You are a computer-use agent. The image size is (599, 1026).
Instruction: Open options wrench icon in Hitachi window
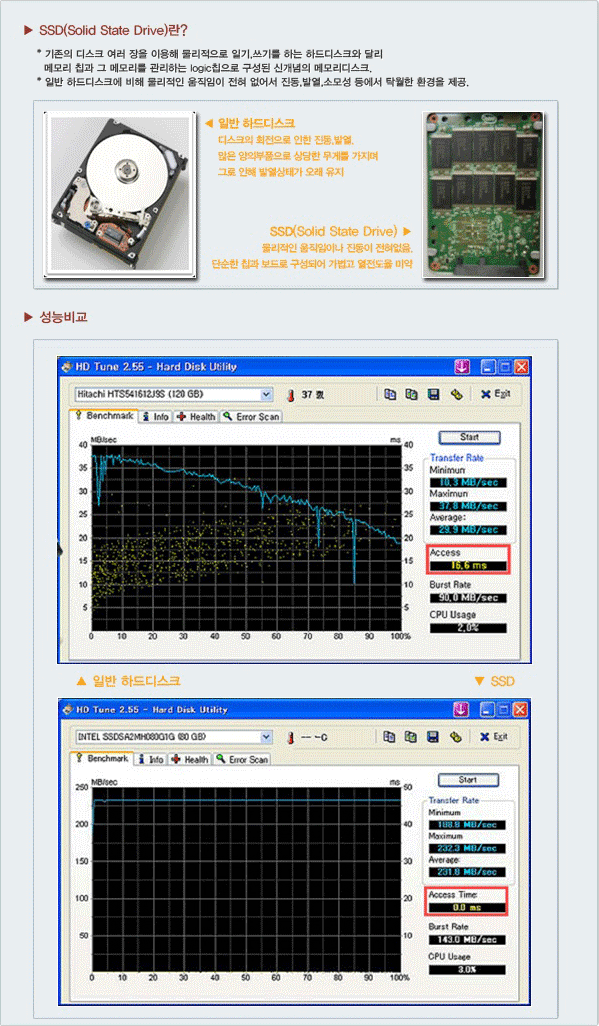point(456,394)
